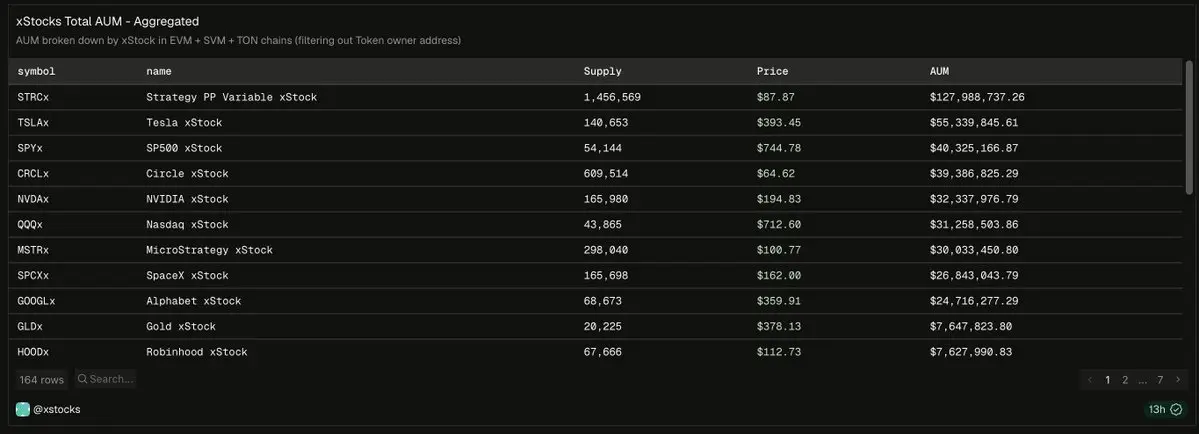Select page 1 in pagination

(1107, 380)
